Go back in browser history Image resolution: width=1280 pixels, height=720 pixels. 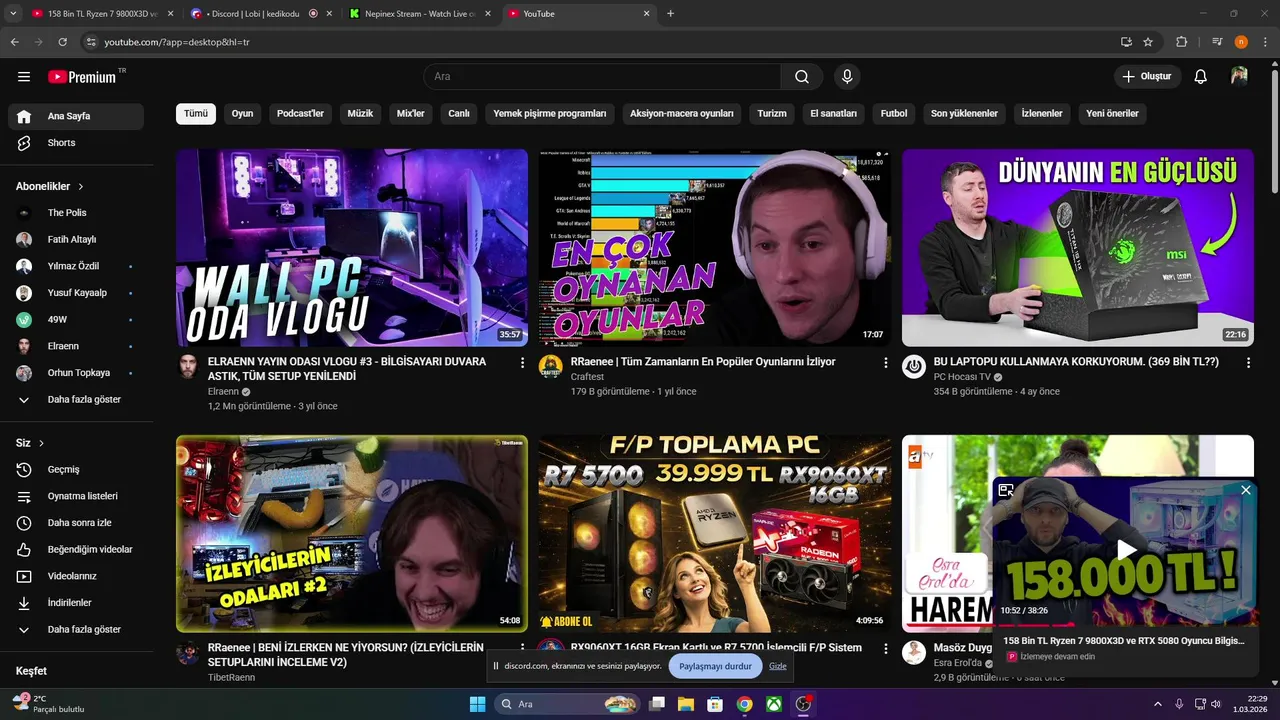point(14,42)
